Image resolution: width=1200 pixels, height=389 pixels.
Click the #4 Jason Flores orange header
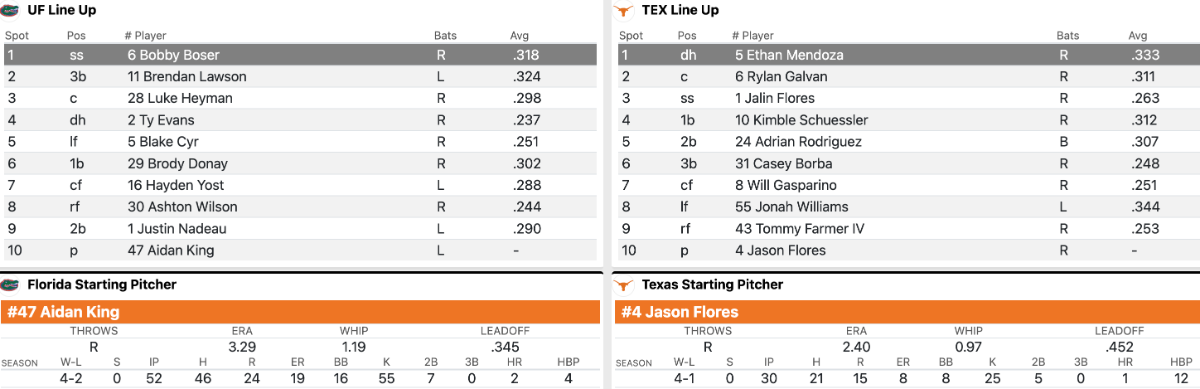[x=907, y=311]
